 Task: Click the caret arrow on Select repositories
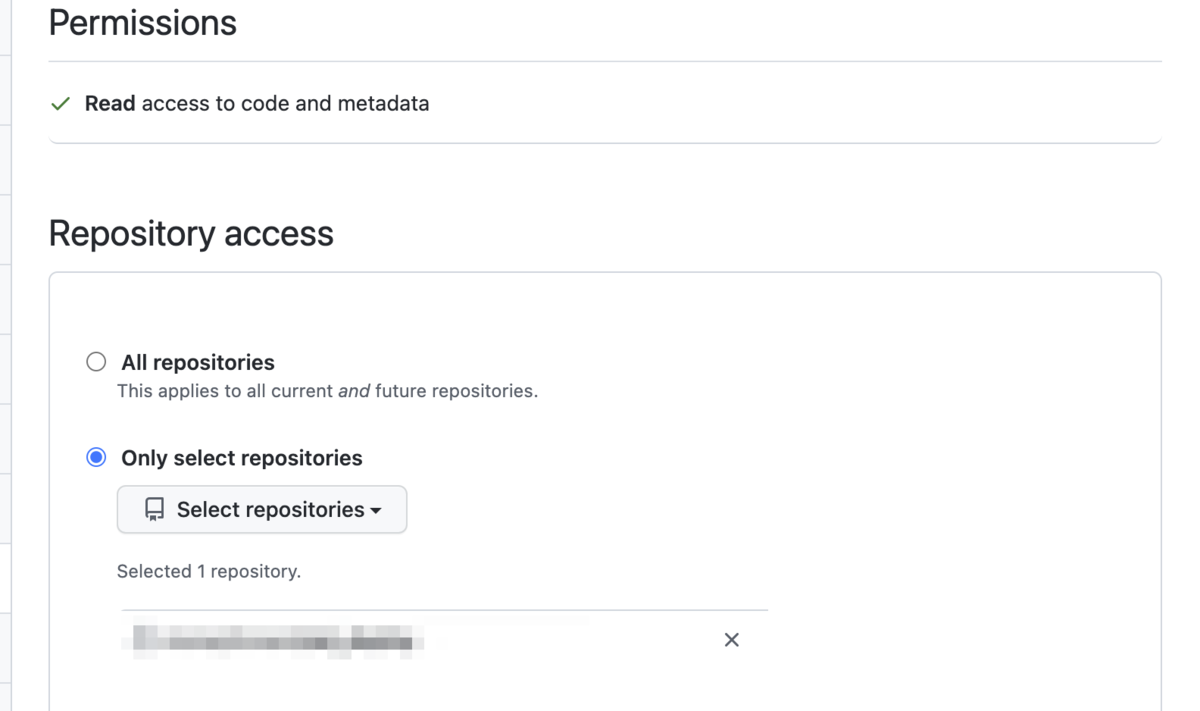tap(376, 511)
